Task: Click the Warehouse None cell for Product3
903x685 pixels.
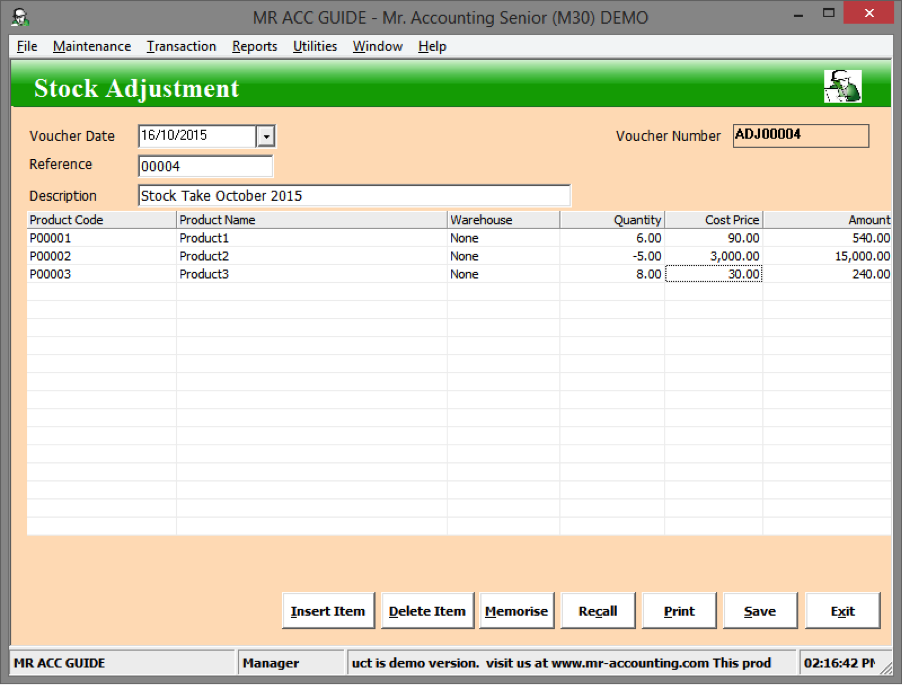Action: tap(503, 274)
